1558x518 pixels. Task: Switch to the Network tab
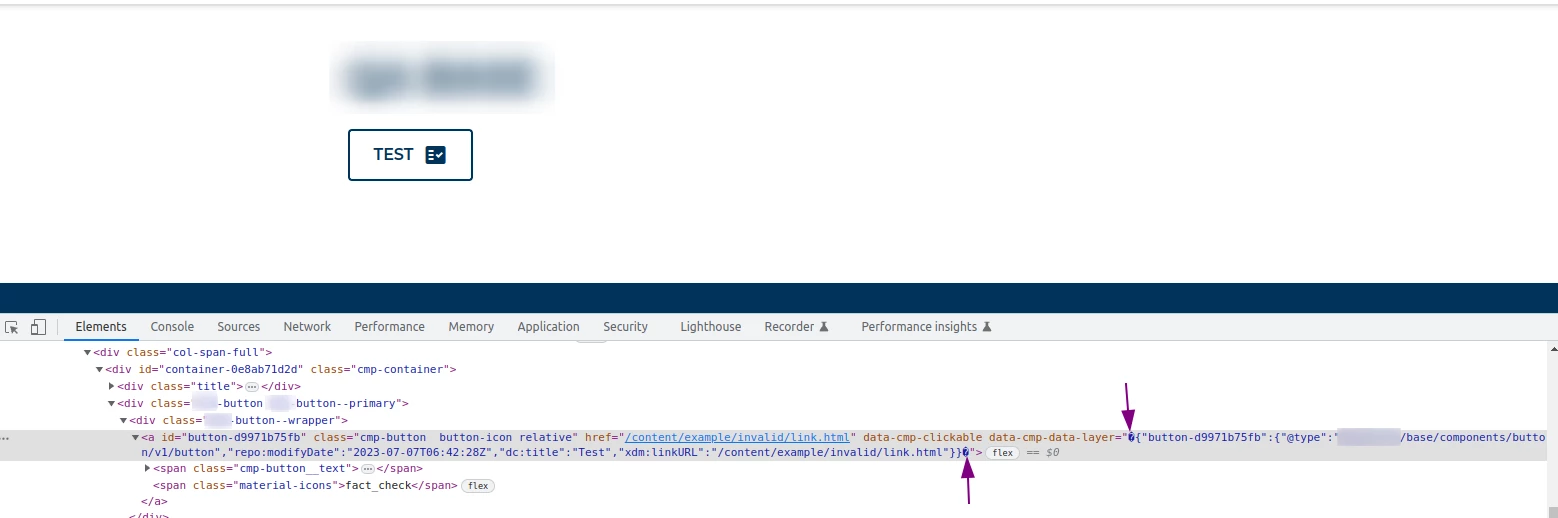307,327
